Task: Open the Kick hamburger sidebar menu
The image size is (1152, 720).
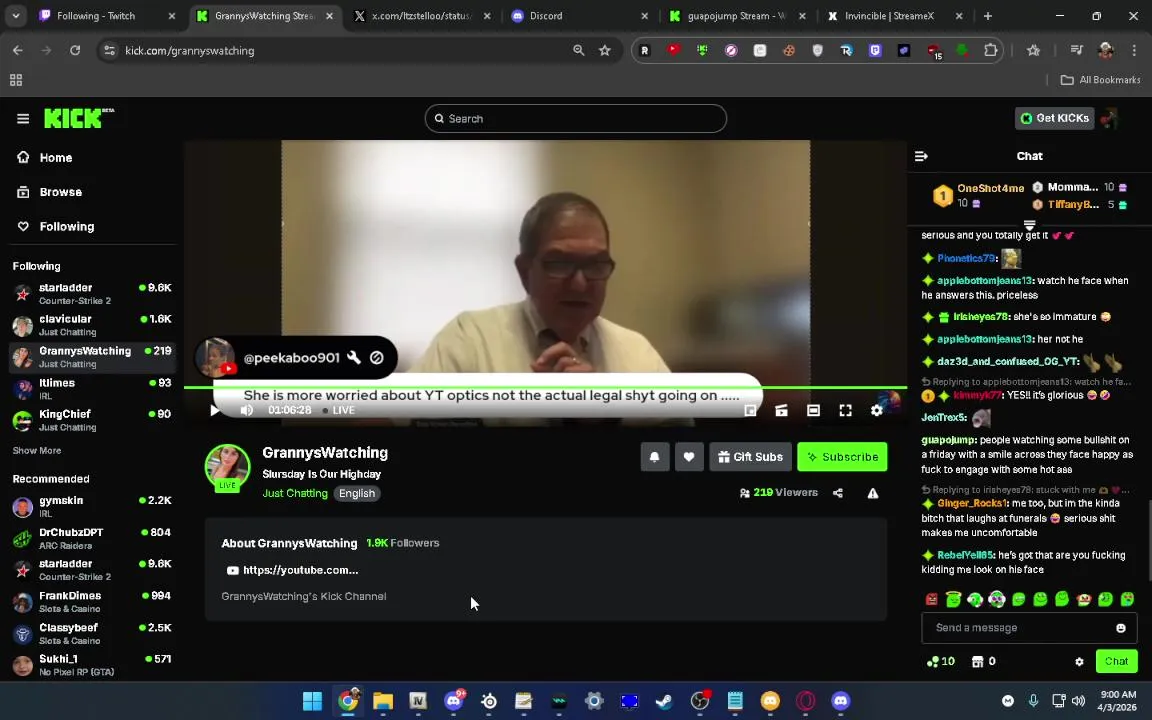Action: point(23,118)
